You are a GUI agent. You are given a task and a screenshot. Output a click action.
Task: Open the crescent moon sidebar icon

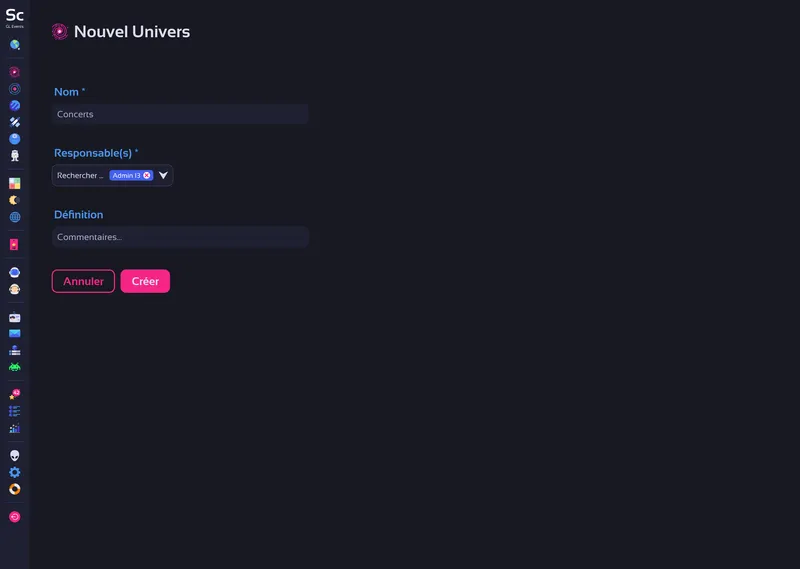click(x=15, y=200)
